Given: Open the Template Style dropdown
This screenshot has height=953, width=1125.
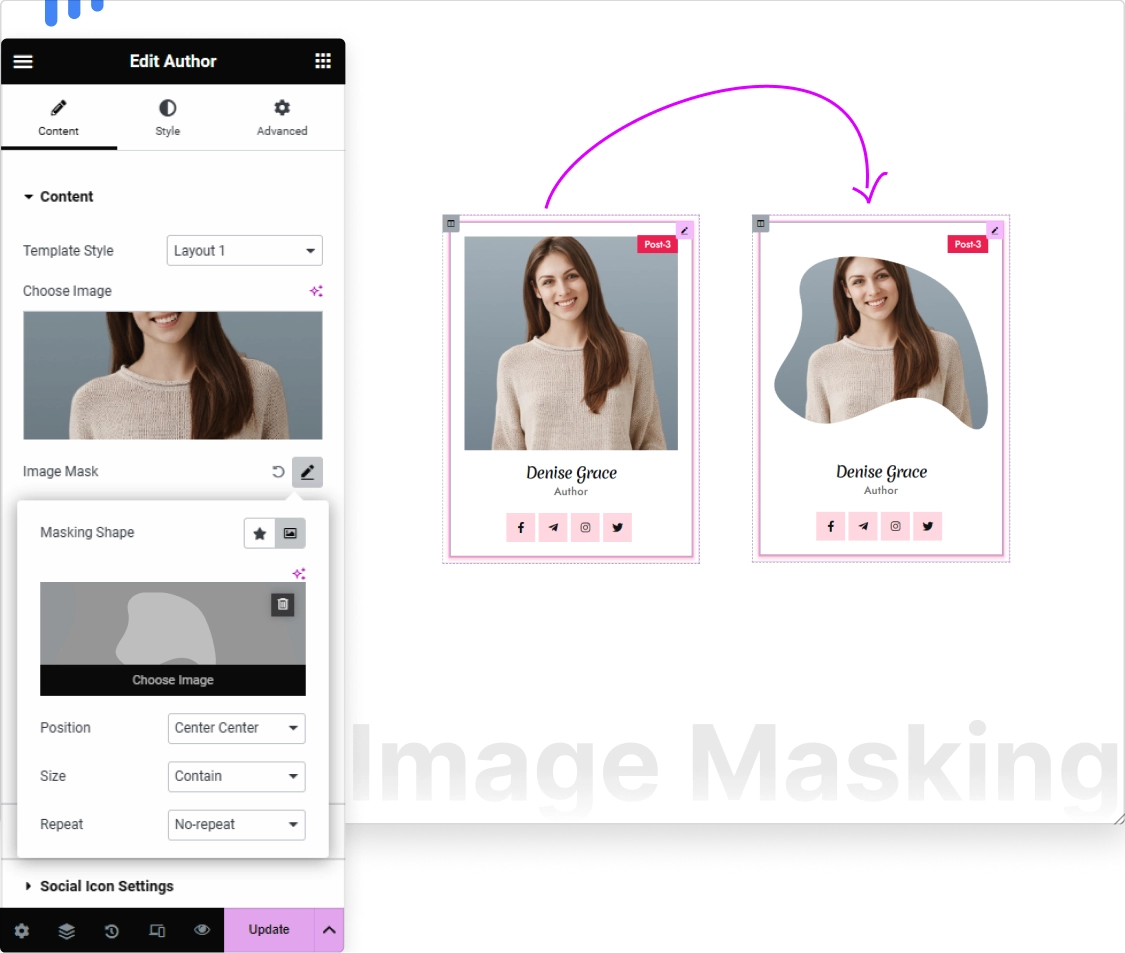Looking at the screenshot, I should (245, 250).
